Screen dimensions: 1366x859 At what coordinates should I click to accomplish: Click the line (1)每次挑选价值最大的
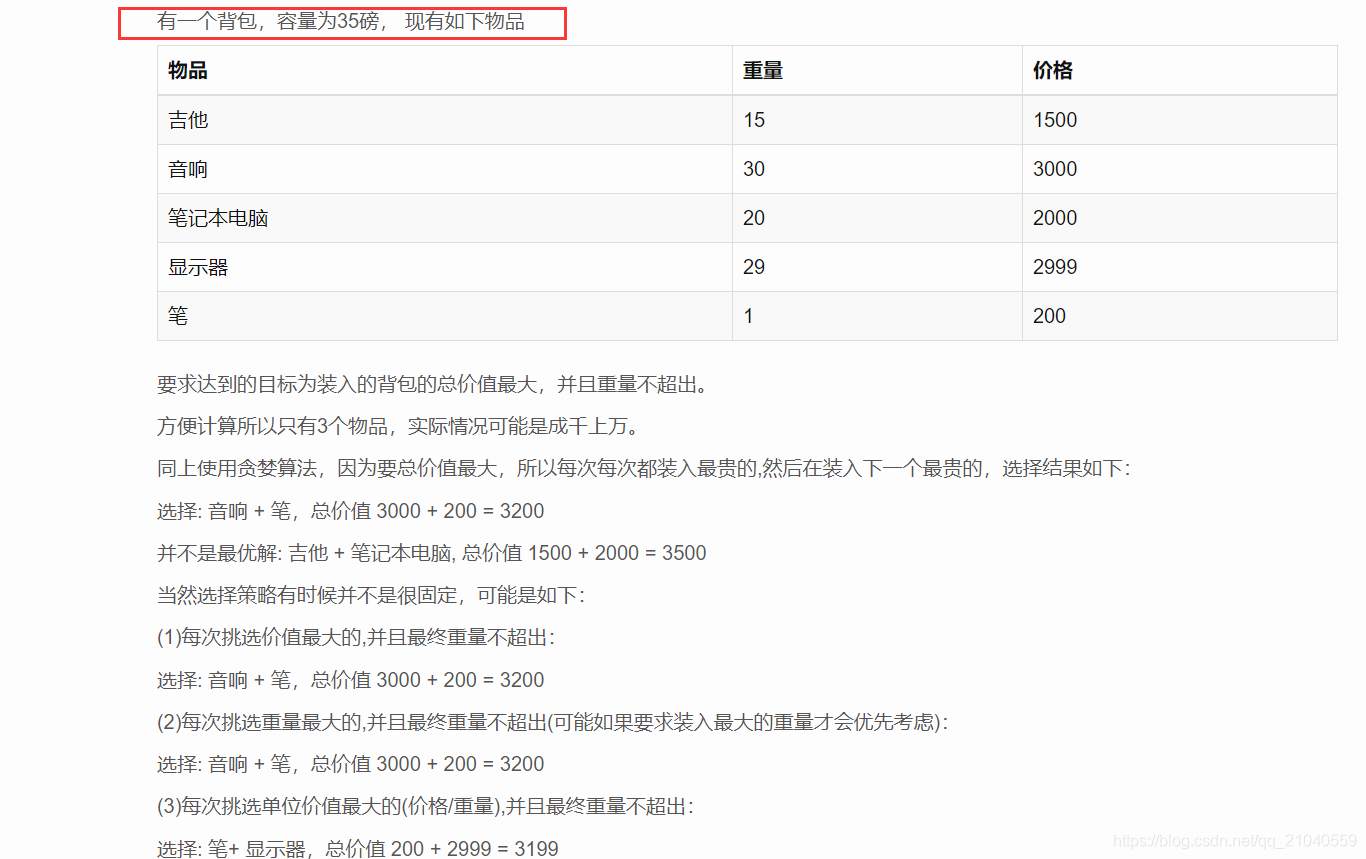click(356, 637)
